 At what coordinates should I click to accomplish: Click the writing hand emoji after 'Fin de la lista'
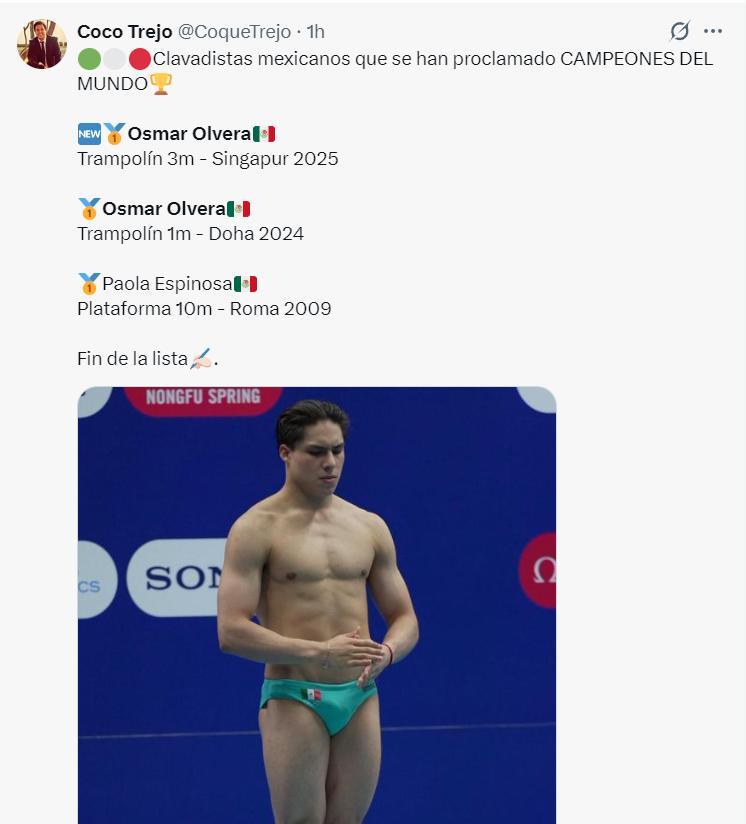pyautogui.click(x=202, y=359)
